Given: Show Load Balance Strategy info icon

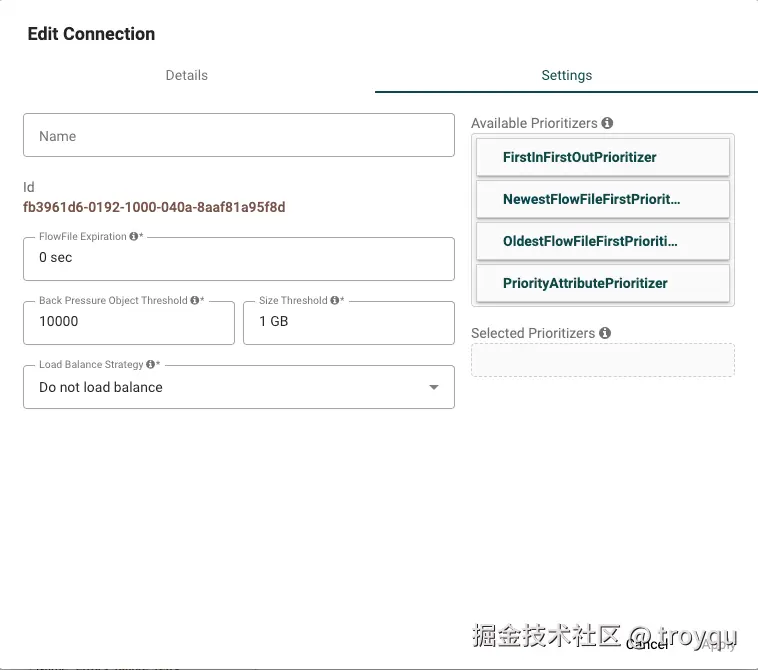Looking at the screenshot, I should [x=150, y=364].
